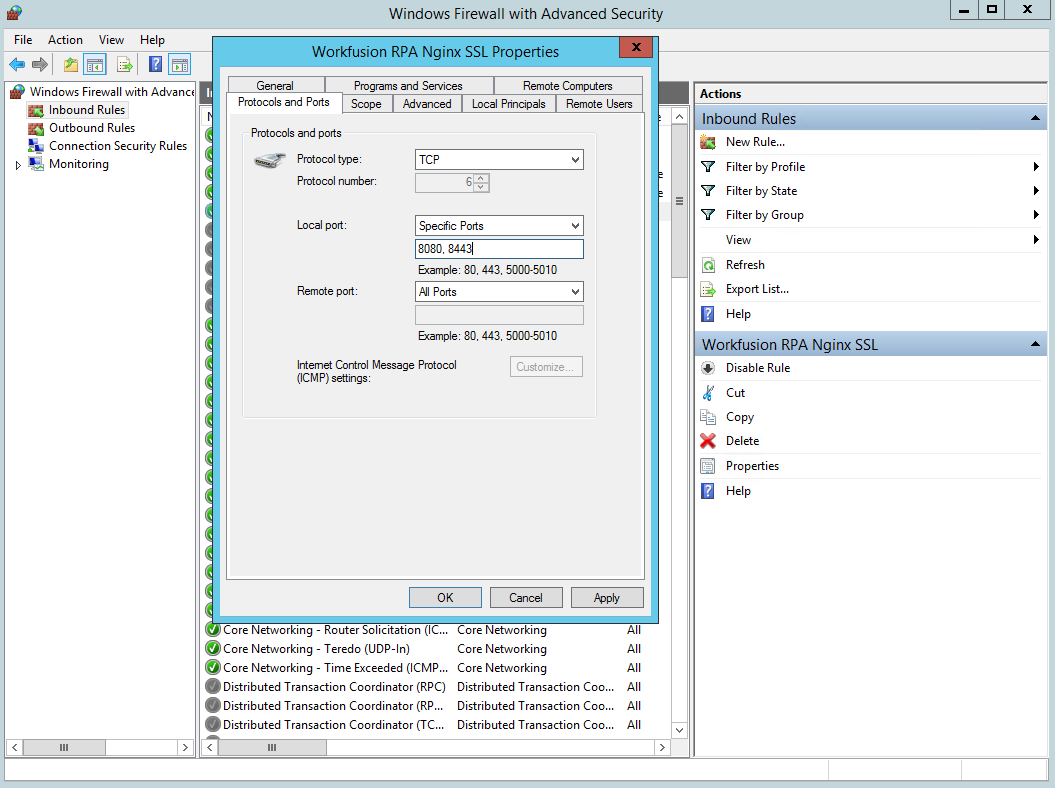Image resolution: width=1055 pixels, height=788 pixels.
Task: Switch to the Scope tab
Action: point(366,104)
